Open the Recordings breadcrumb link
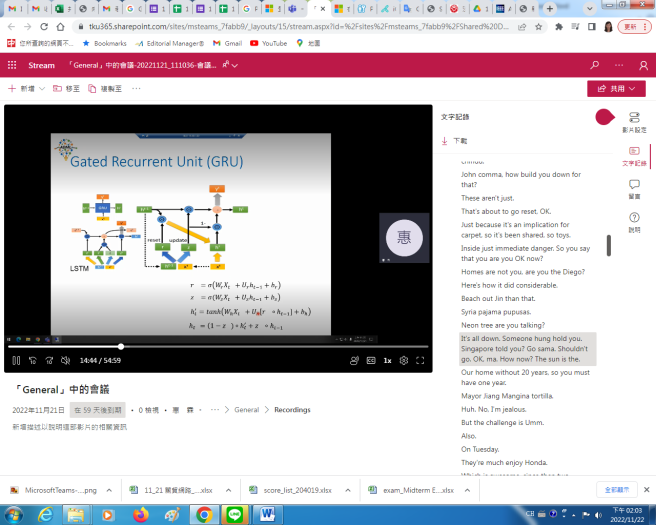This screenshot has width=656, height=525. (292, 410)
